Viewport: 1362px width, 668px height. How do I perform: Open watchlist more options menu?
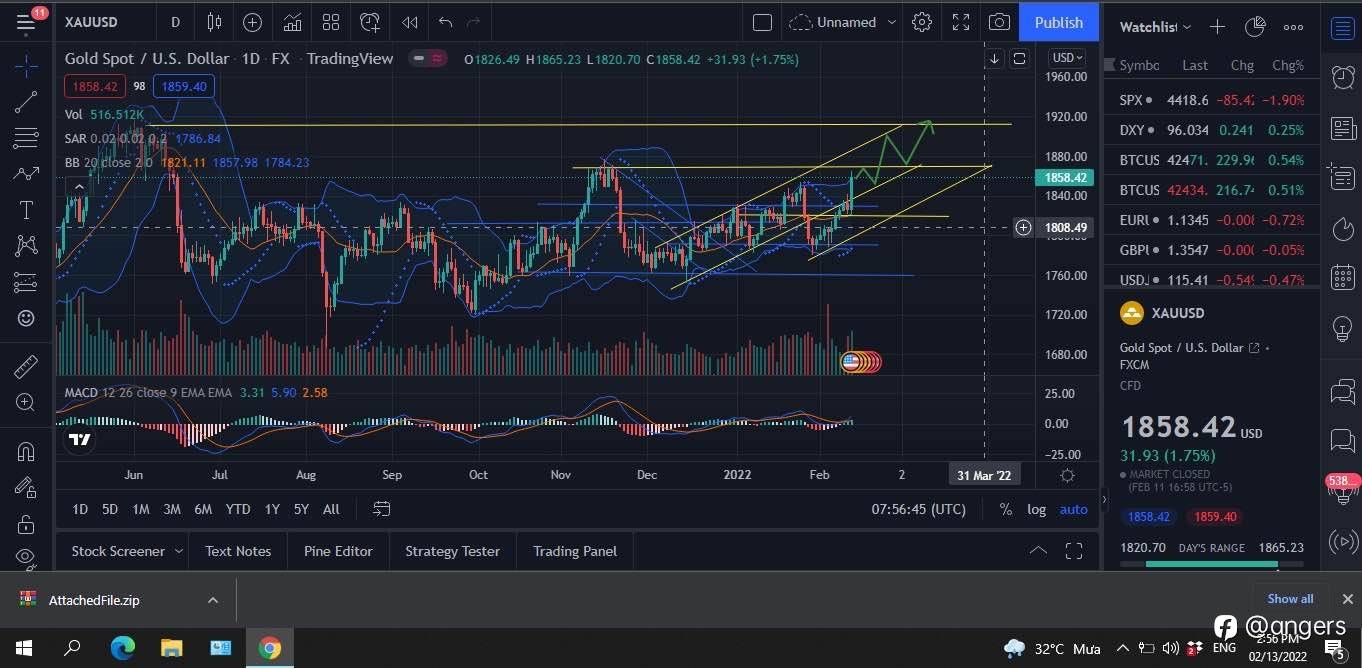coord(1293,27)
